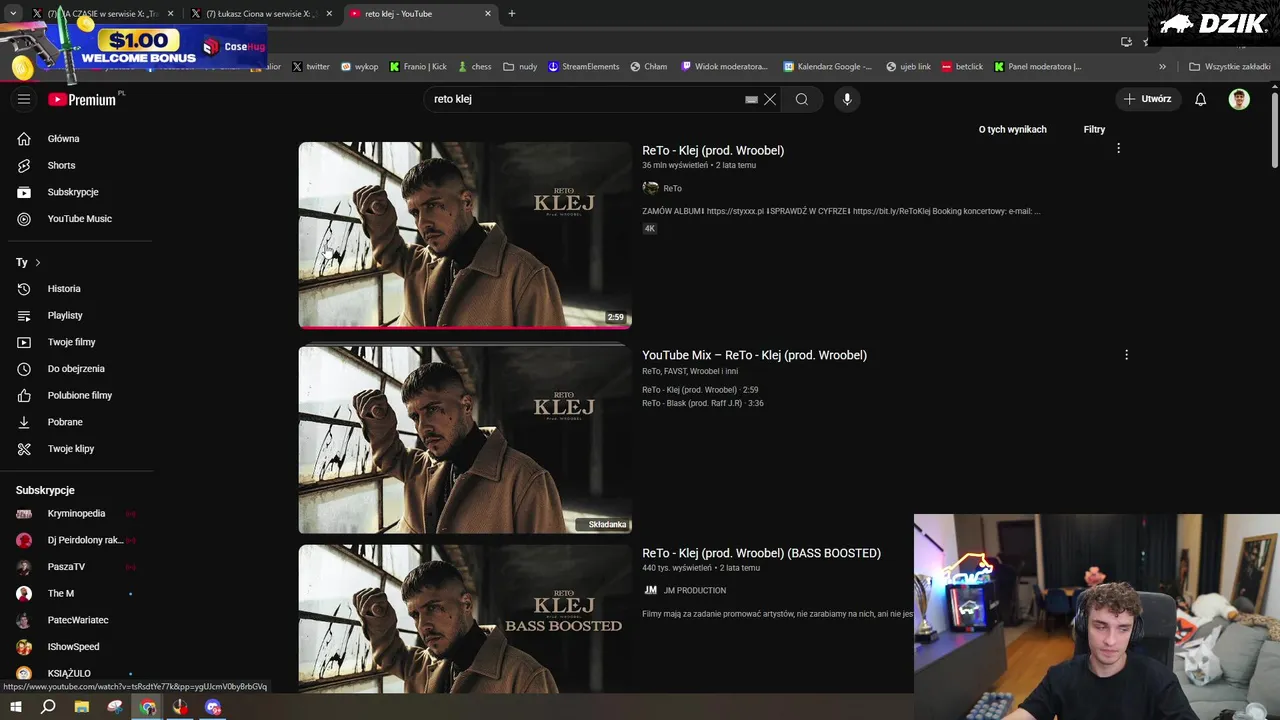Open O tych wynikach info
This screenshot has height=720, width=1280.
tap(1012, 129)
